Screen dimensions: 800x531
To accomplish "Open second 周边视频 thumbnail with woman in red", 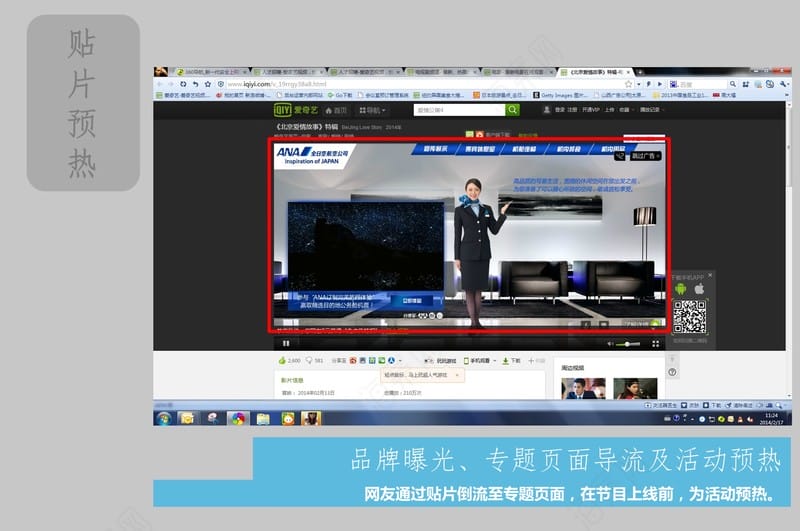I will pos(635,388).
